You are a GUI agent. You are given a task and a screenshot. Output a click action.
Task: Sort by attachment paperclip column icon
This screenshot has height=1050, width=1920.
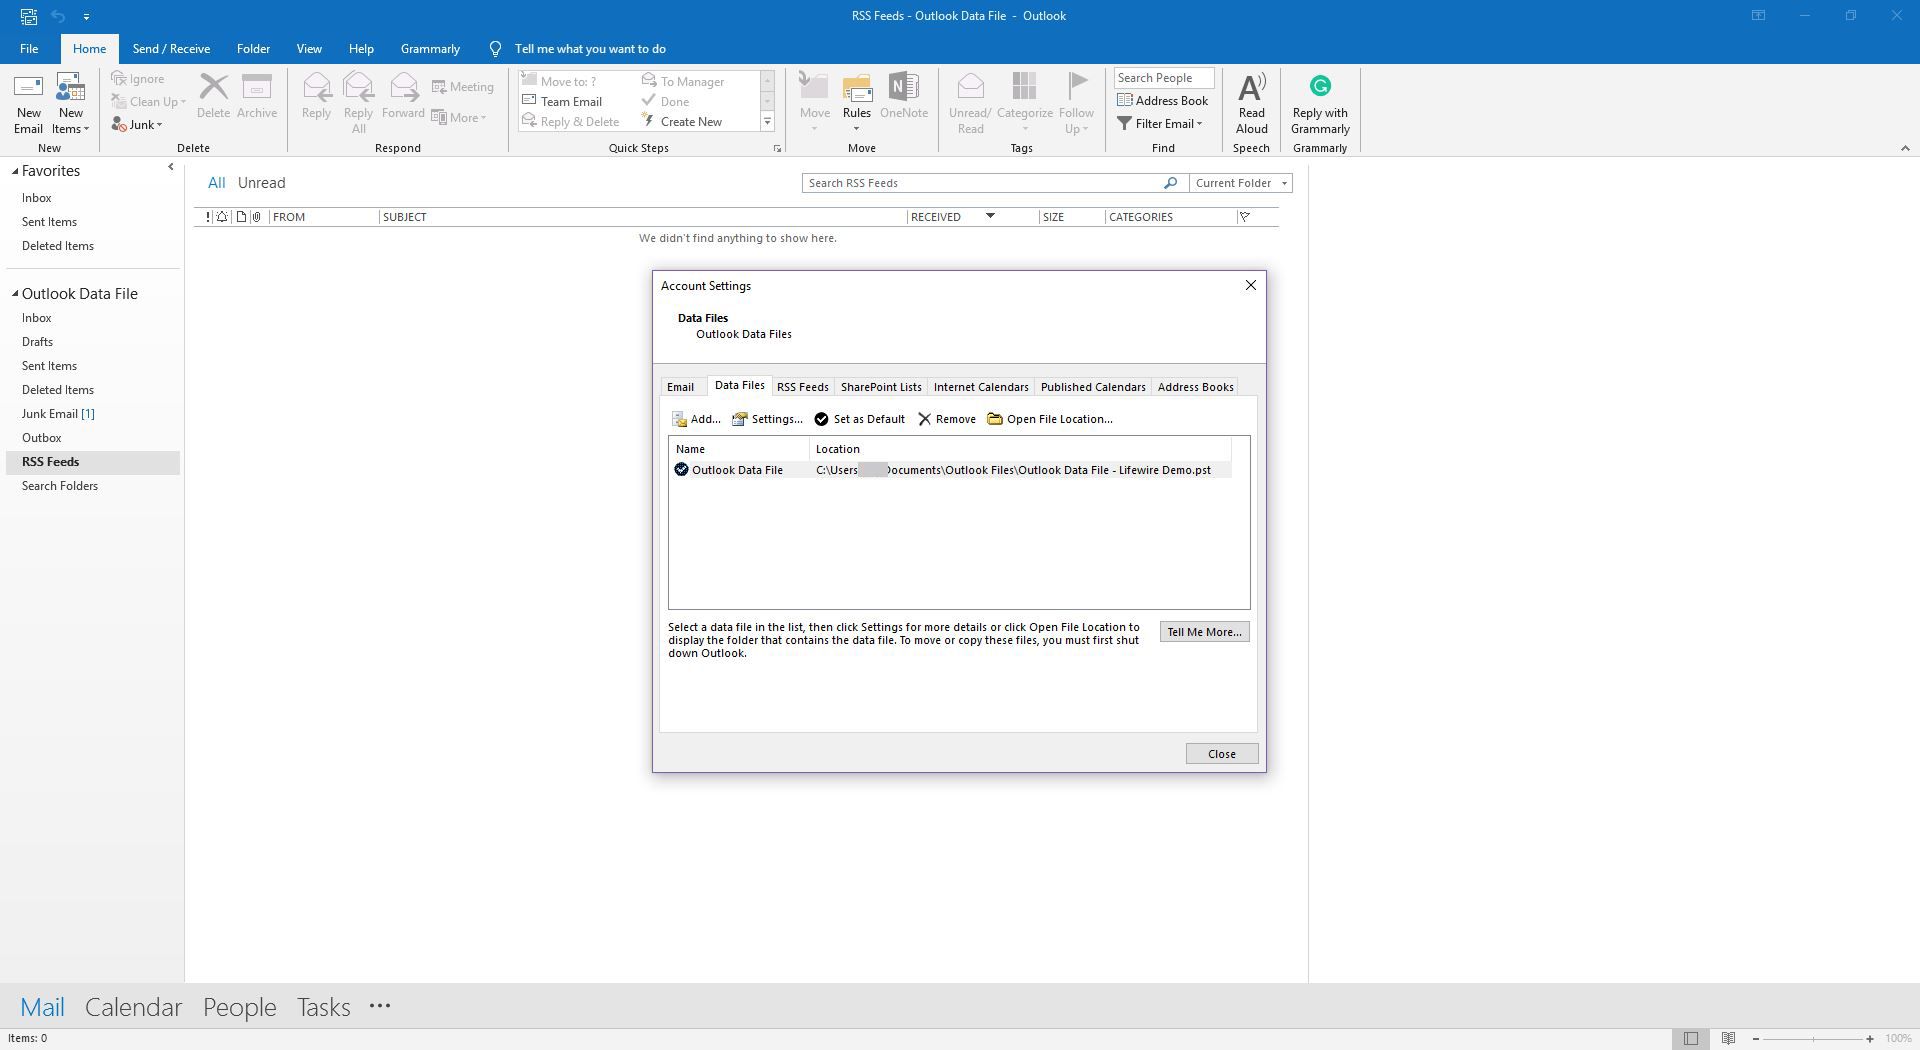(256, 217)
